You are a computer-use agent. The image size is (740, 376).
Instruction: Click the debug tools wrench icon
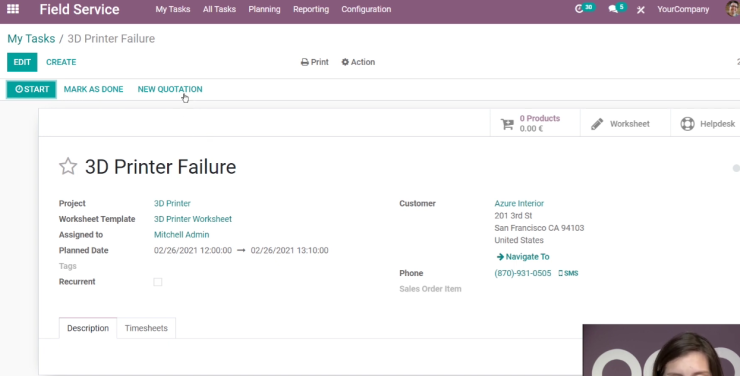point(640,9)
